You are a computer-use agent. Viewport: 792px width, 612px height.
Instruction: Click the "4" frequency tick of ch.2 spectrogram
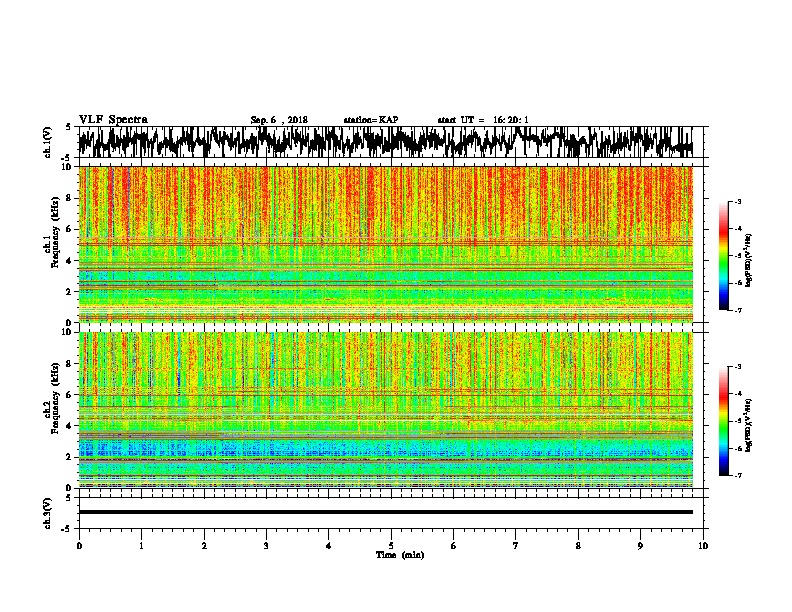pyautogui.click(x=70, y=426)
